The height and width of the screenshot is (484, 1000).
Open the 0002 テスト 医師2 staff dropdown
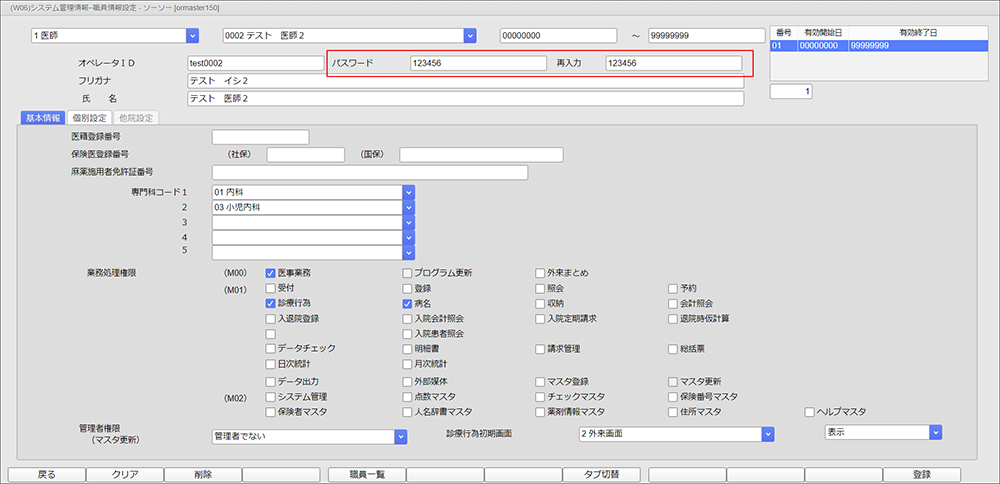[x=470, y=36]
